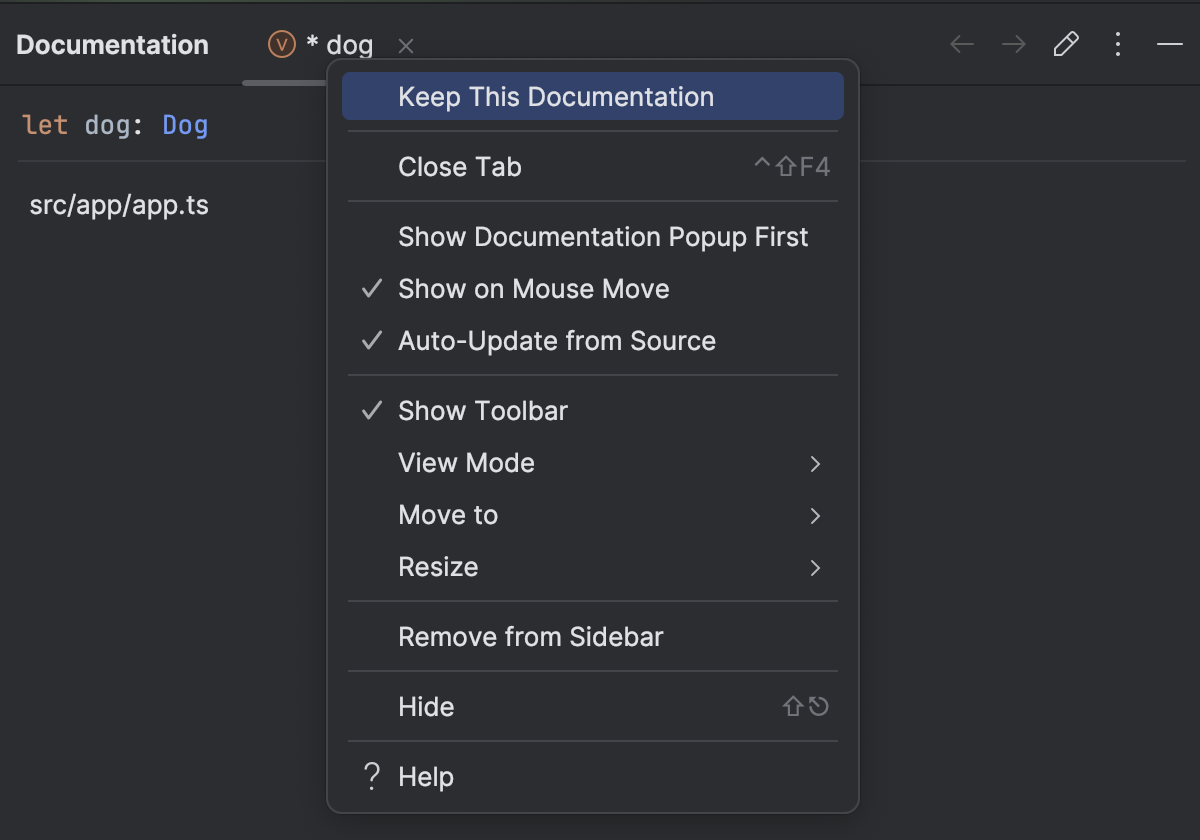Uncheck Show Toolbar
Viewport: 1200px width, 840px height.
[482, 411]
